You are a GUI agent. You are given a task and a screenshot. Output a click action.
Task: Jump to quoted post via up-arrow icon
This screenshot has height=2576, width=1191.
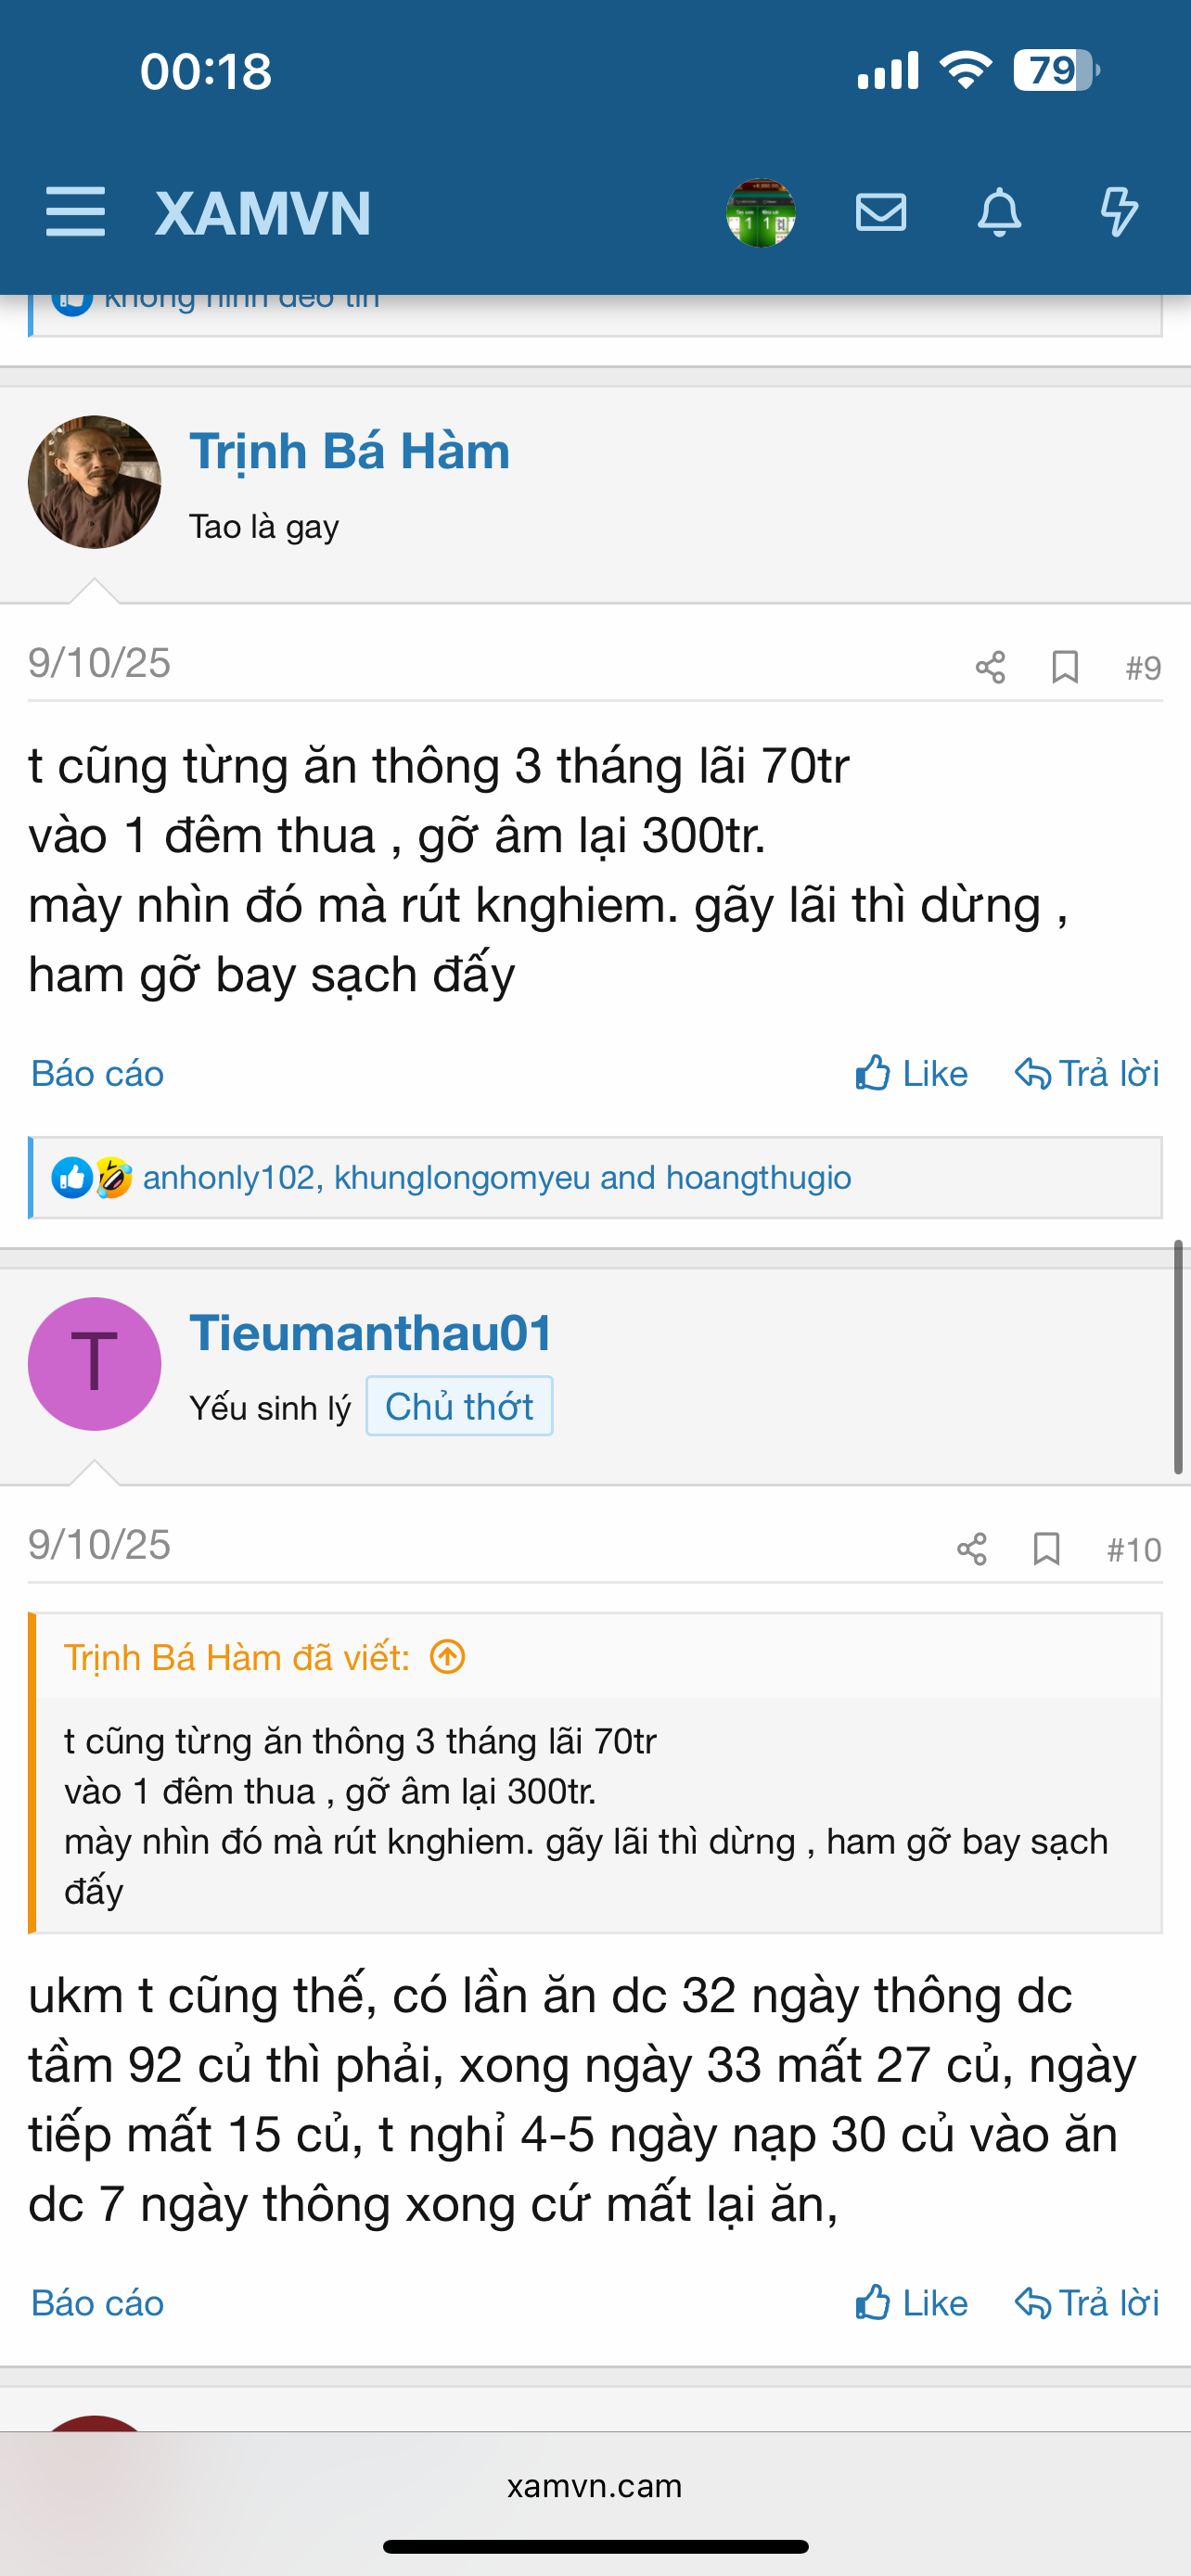coord(447,1657)
